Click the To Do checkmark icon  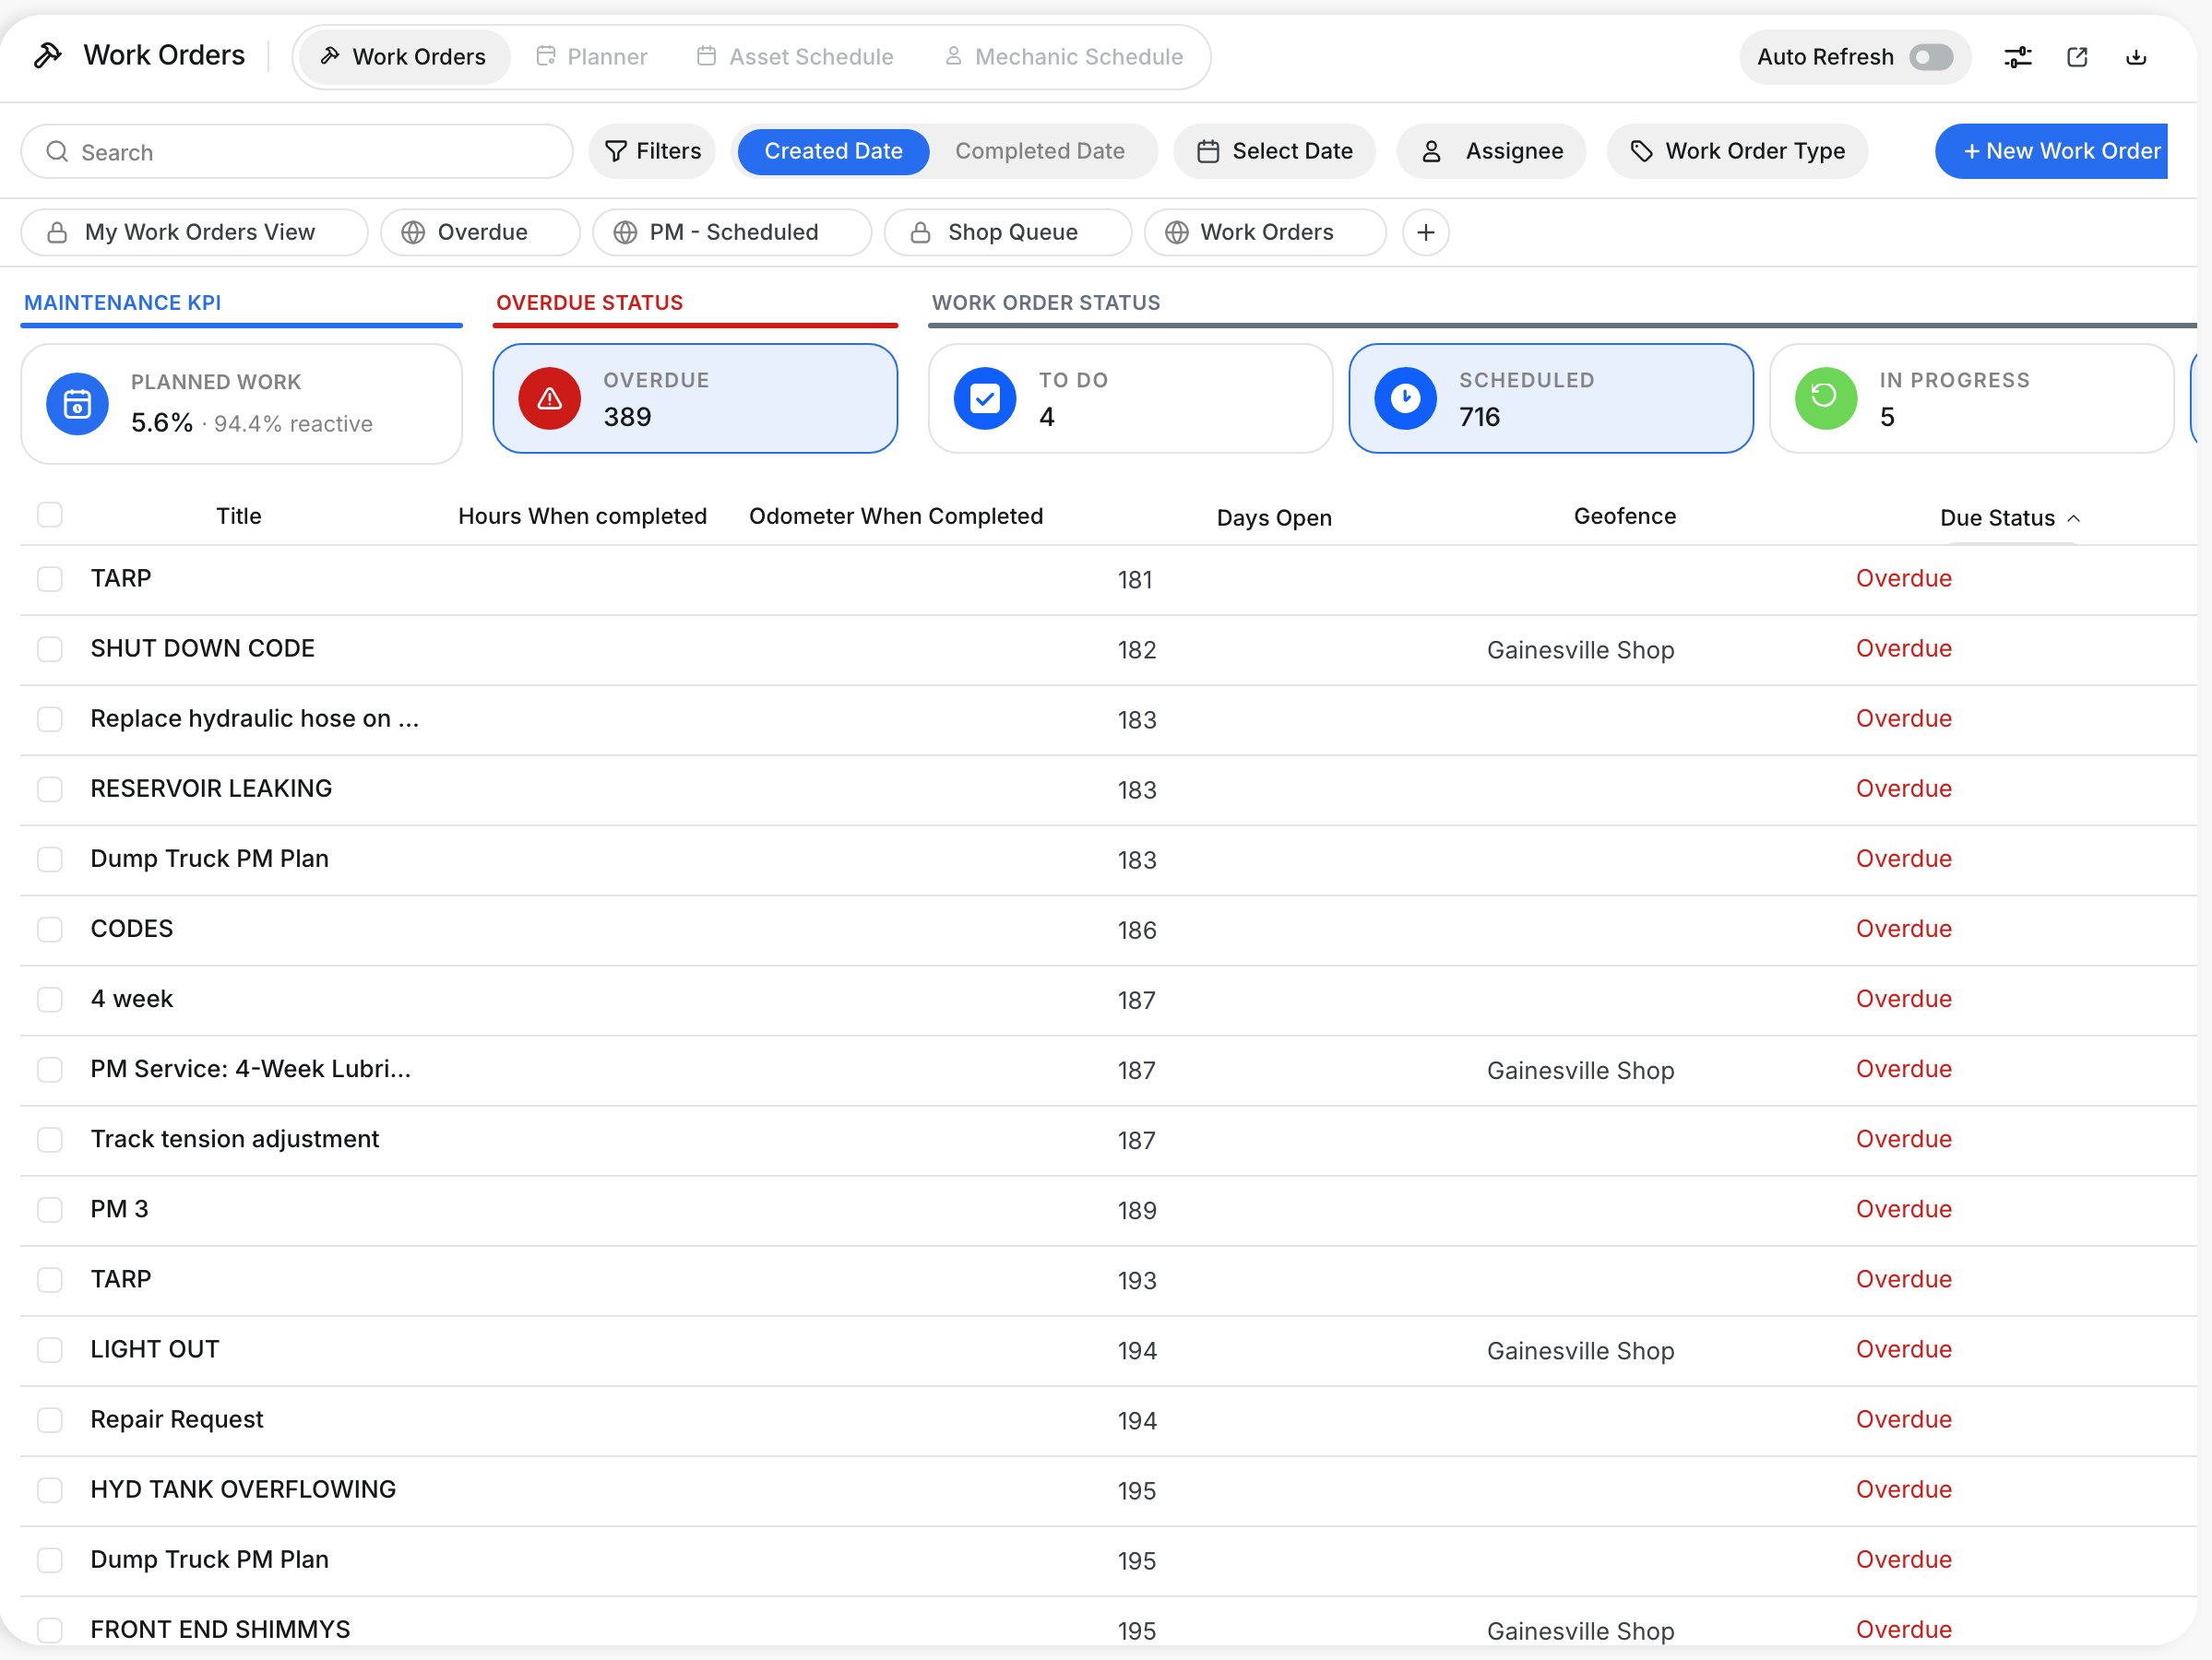point(985,398)
